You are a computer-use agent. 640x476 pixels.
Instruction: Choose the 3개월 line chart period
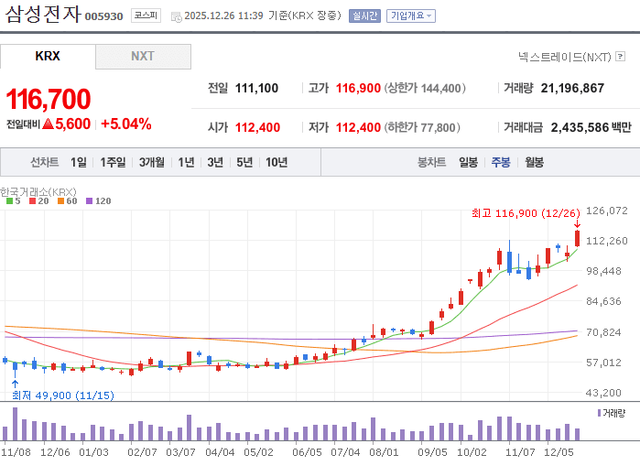(x=151, y=162)
